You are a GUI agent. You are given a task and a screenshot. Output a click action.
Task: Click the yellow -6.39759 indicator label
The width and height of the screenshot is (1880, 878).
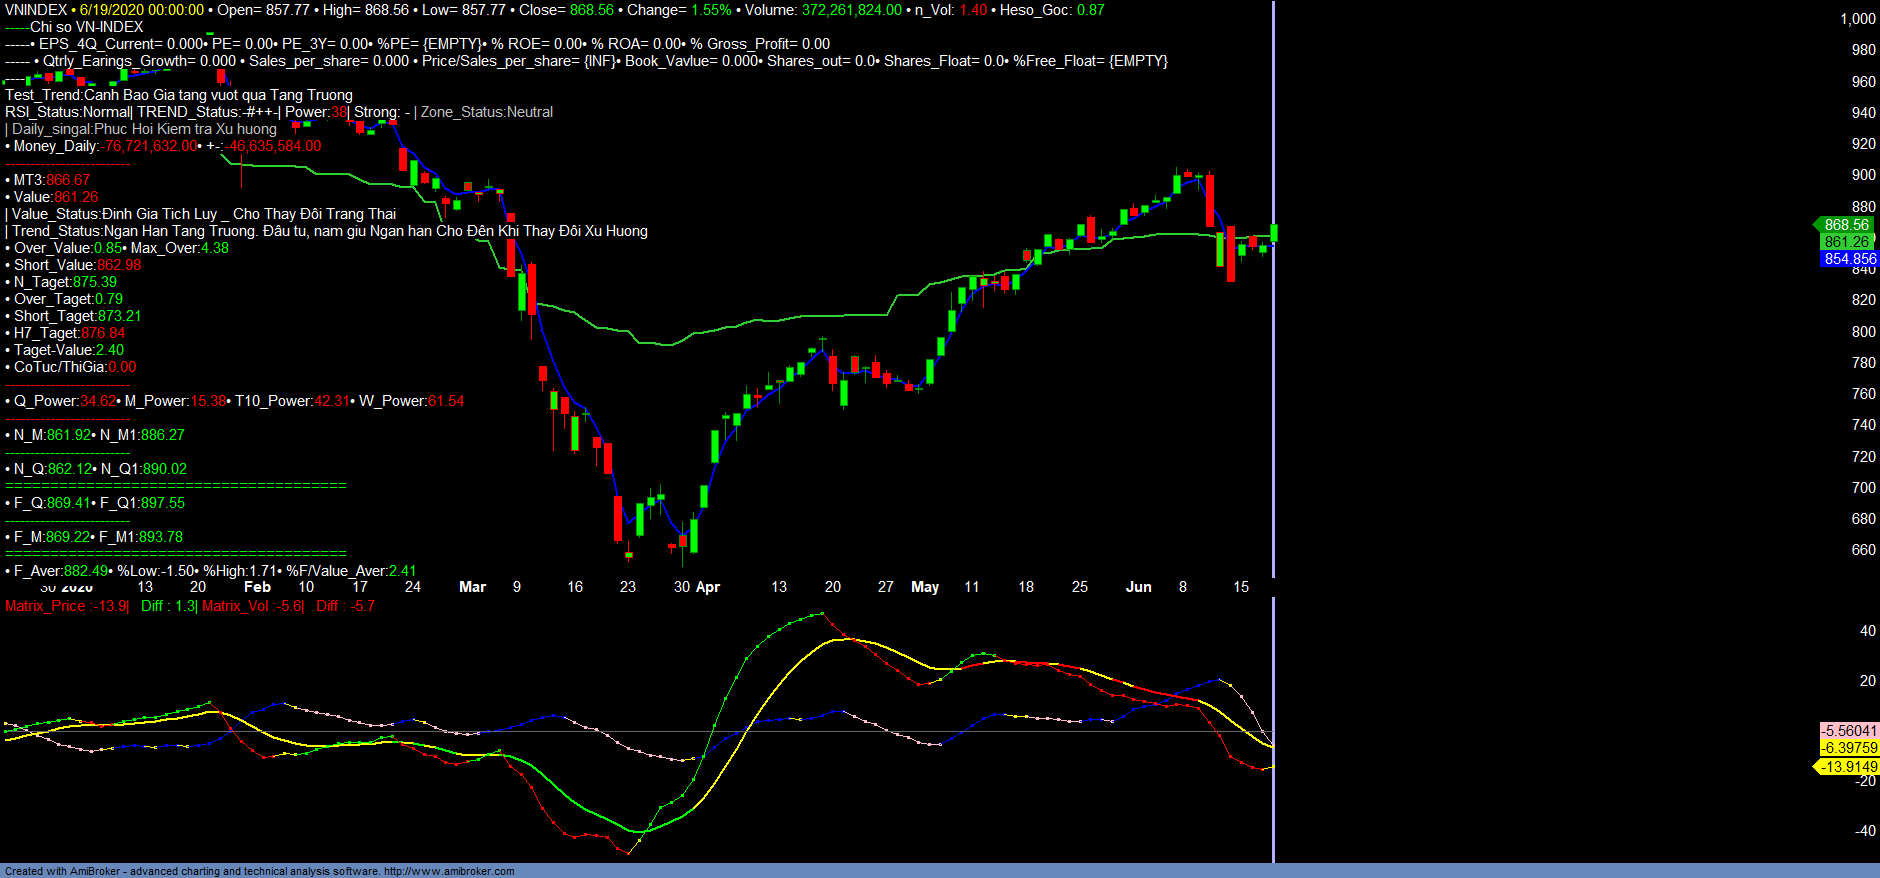point(1849,748)
